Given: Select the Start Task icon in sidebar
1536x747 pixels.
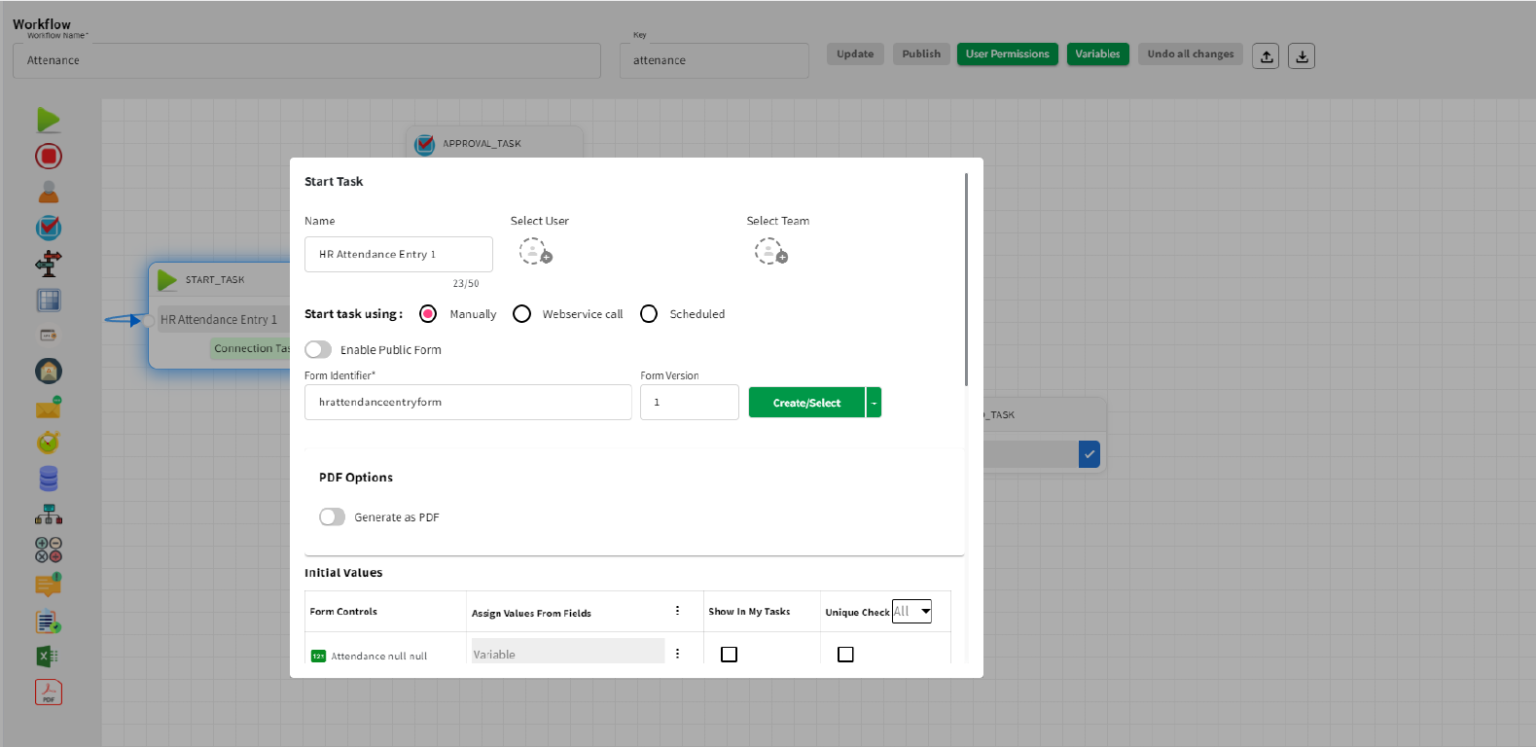Looking at the screenshot, I should point(48,119).
